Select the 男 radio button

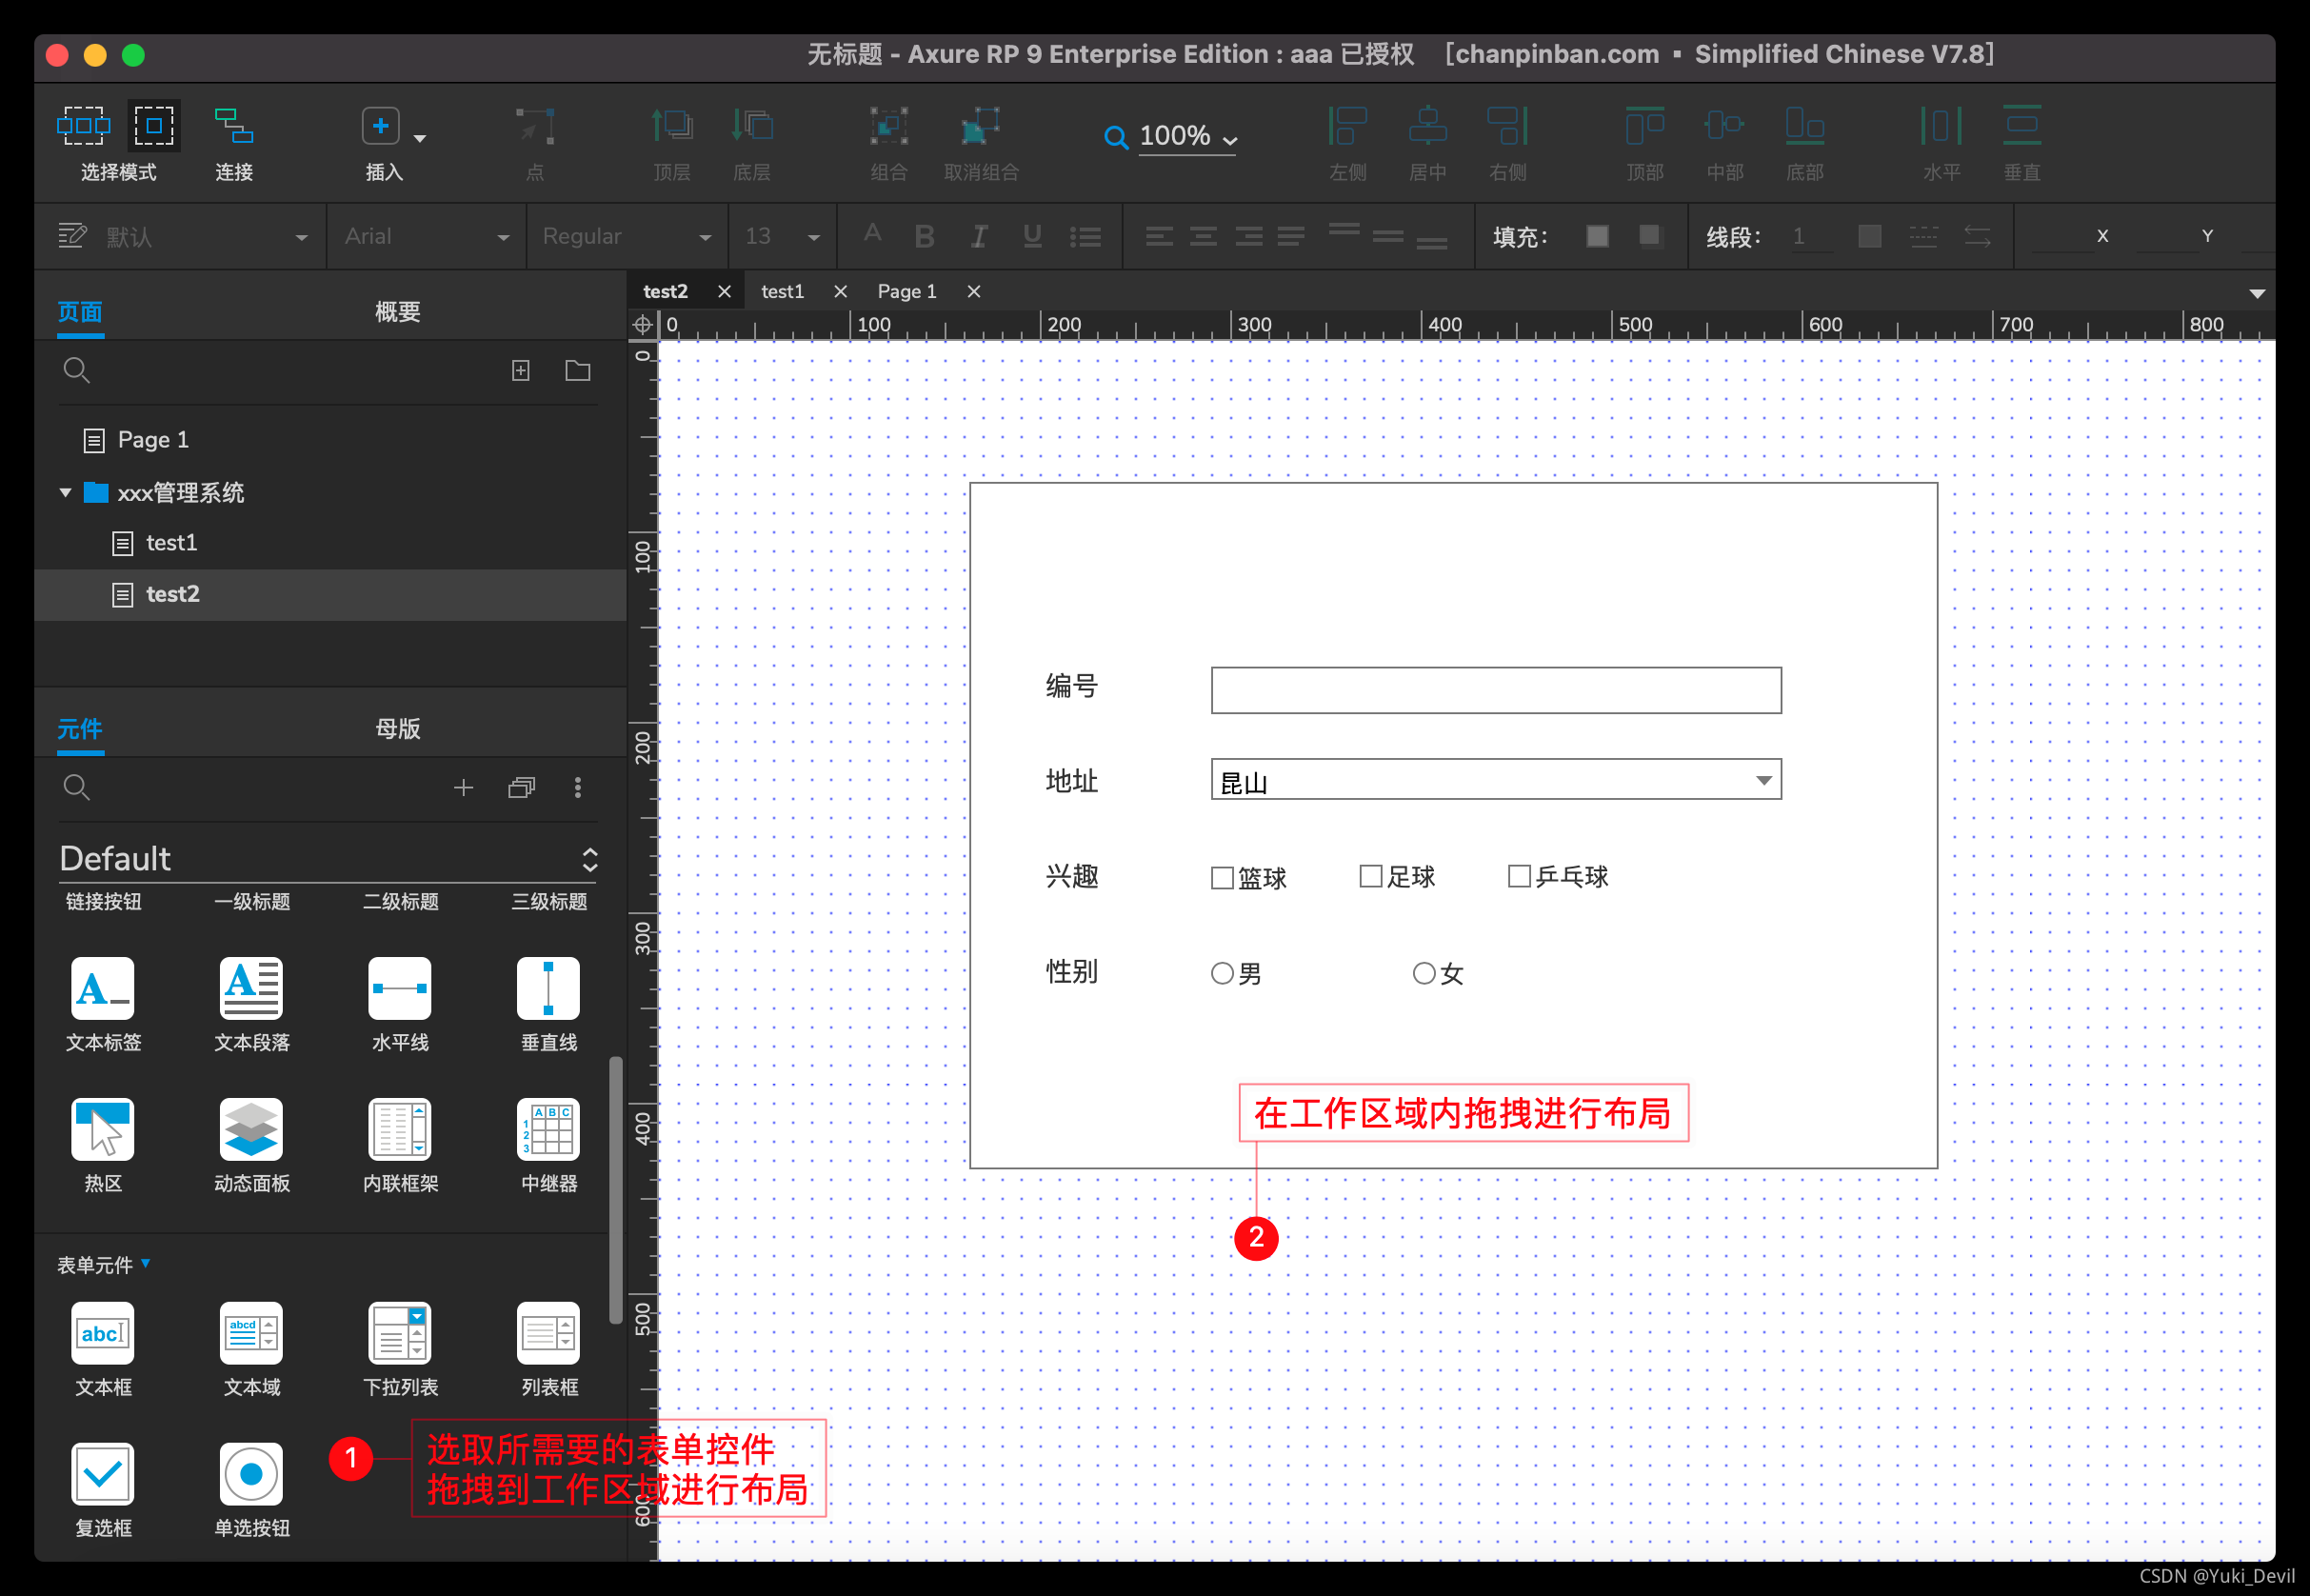pos(1222,973)
